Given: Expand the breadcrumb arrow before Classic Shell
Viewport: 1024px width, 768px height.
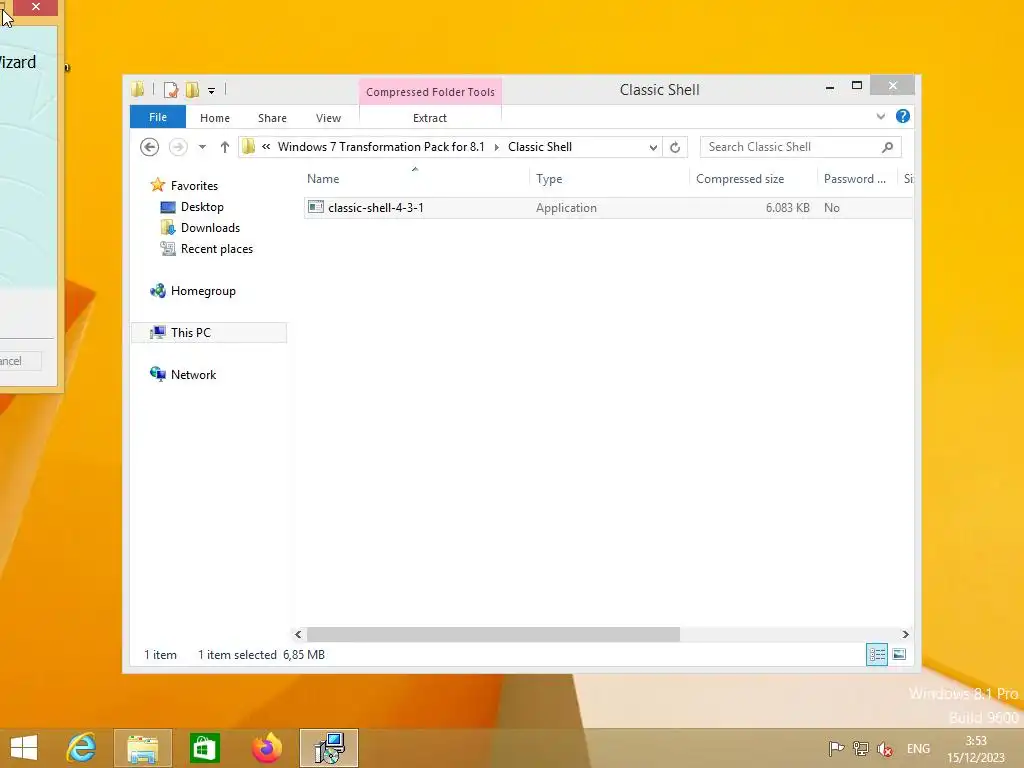Looking at the screenshot, I should [496, 147].
